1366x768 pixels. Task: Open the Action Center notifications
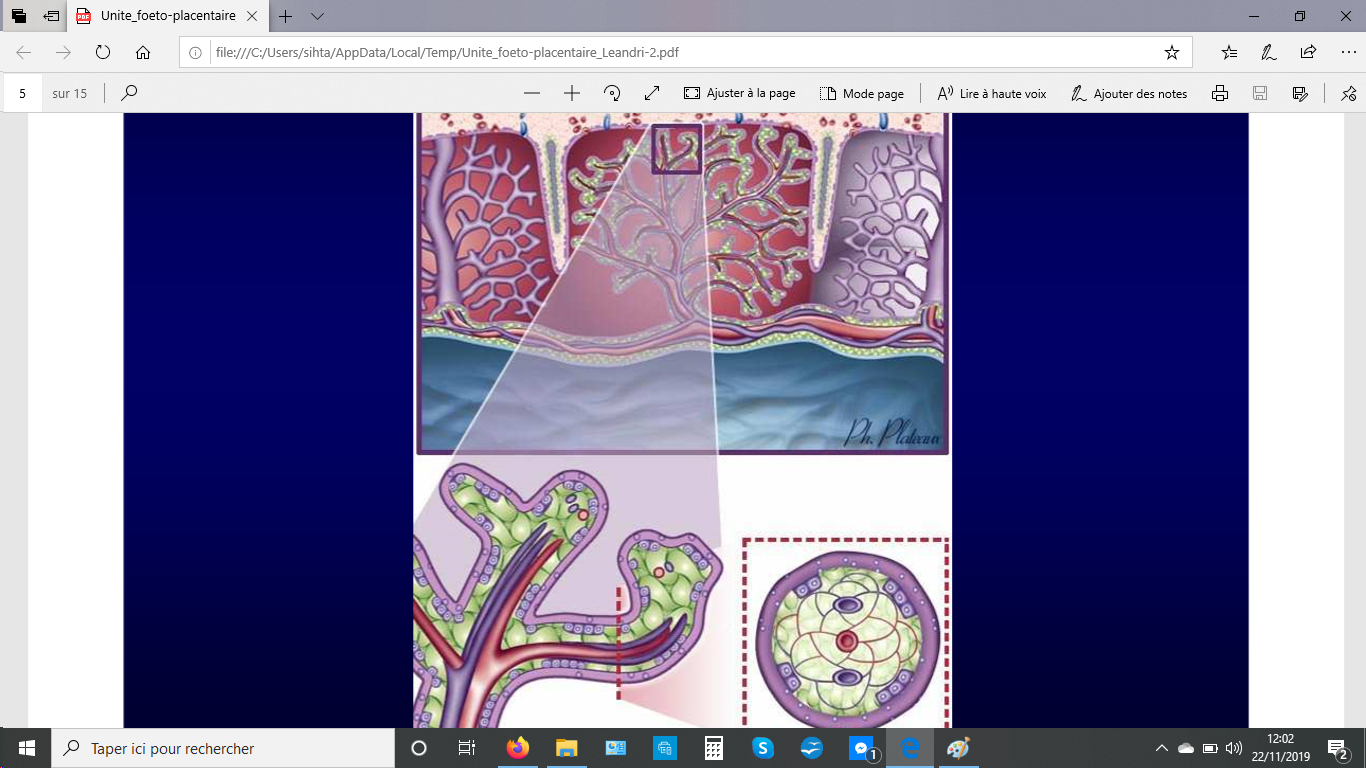1338,748
